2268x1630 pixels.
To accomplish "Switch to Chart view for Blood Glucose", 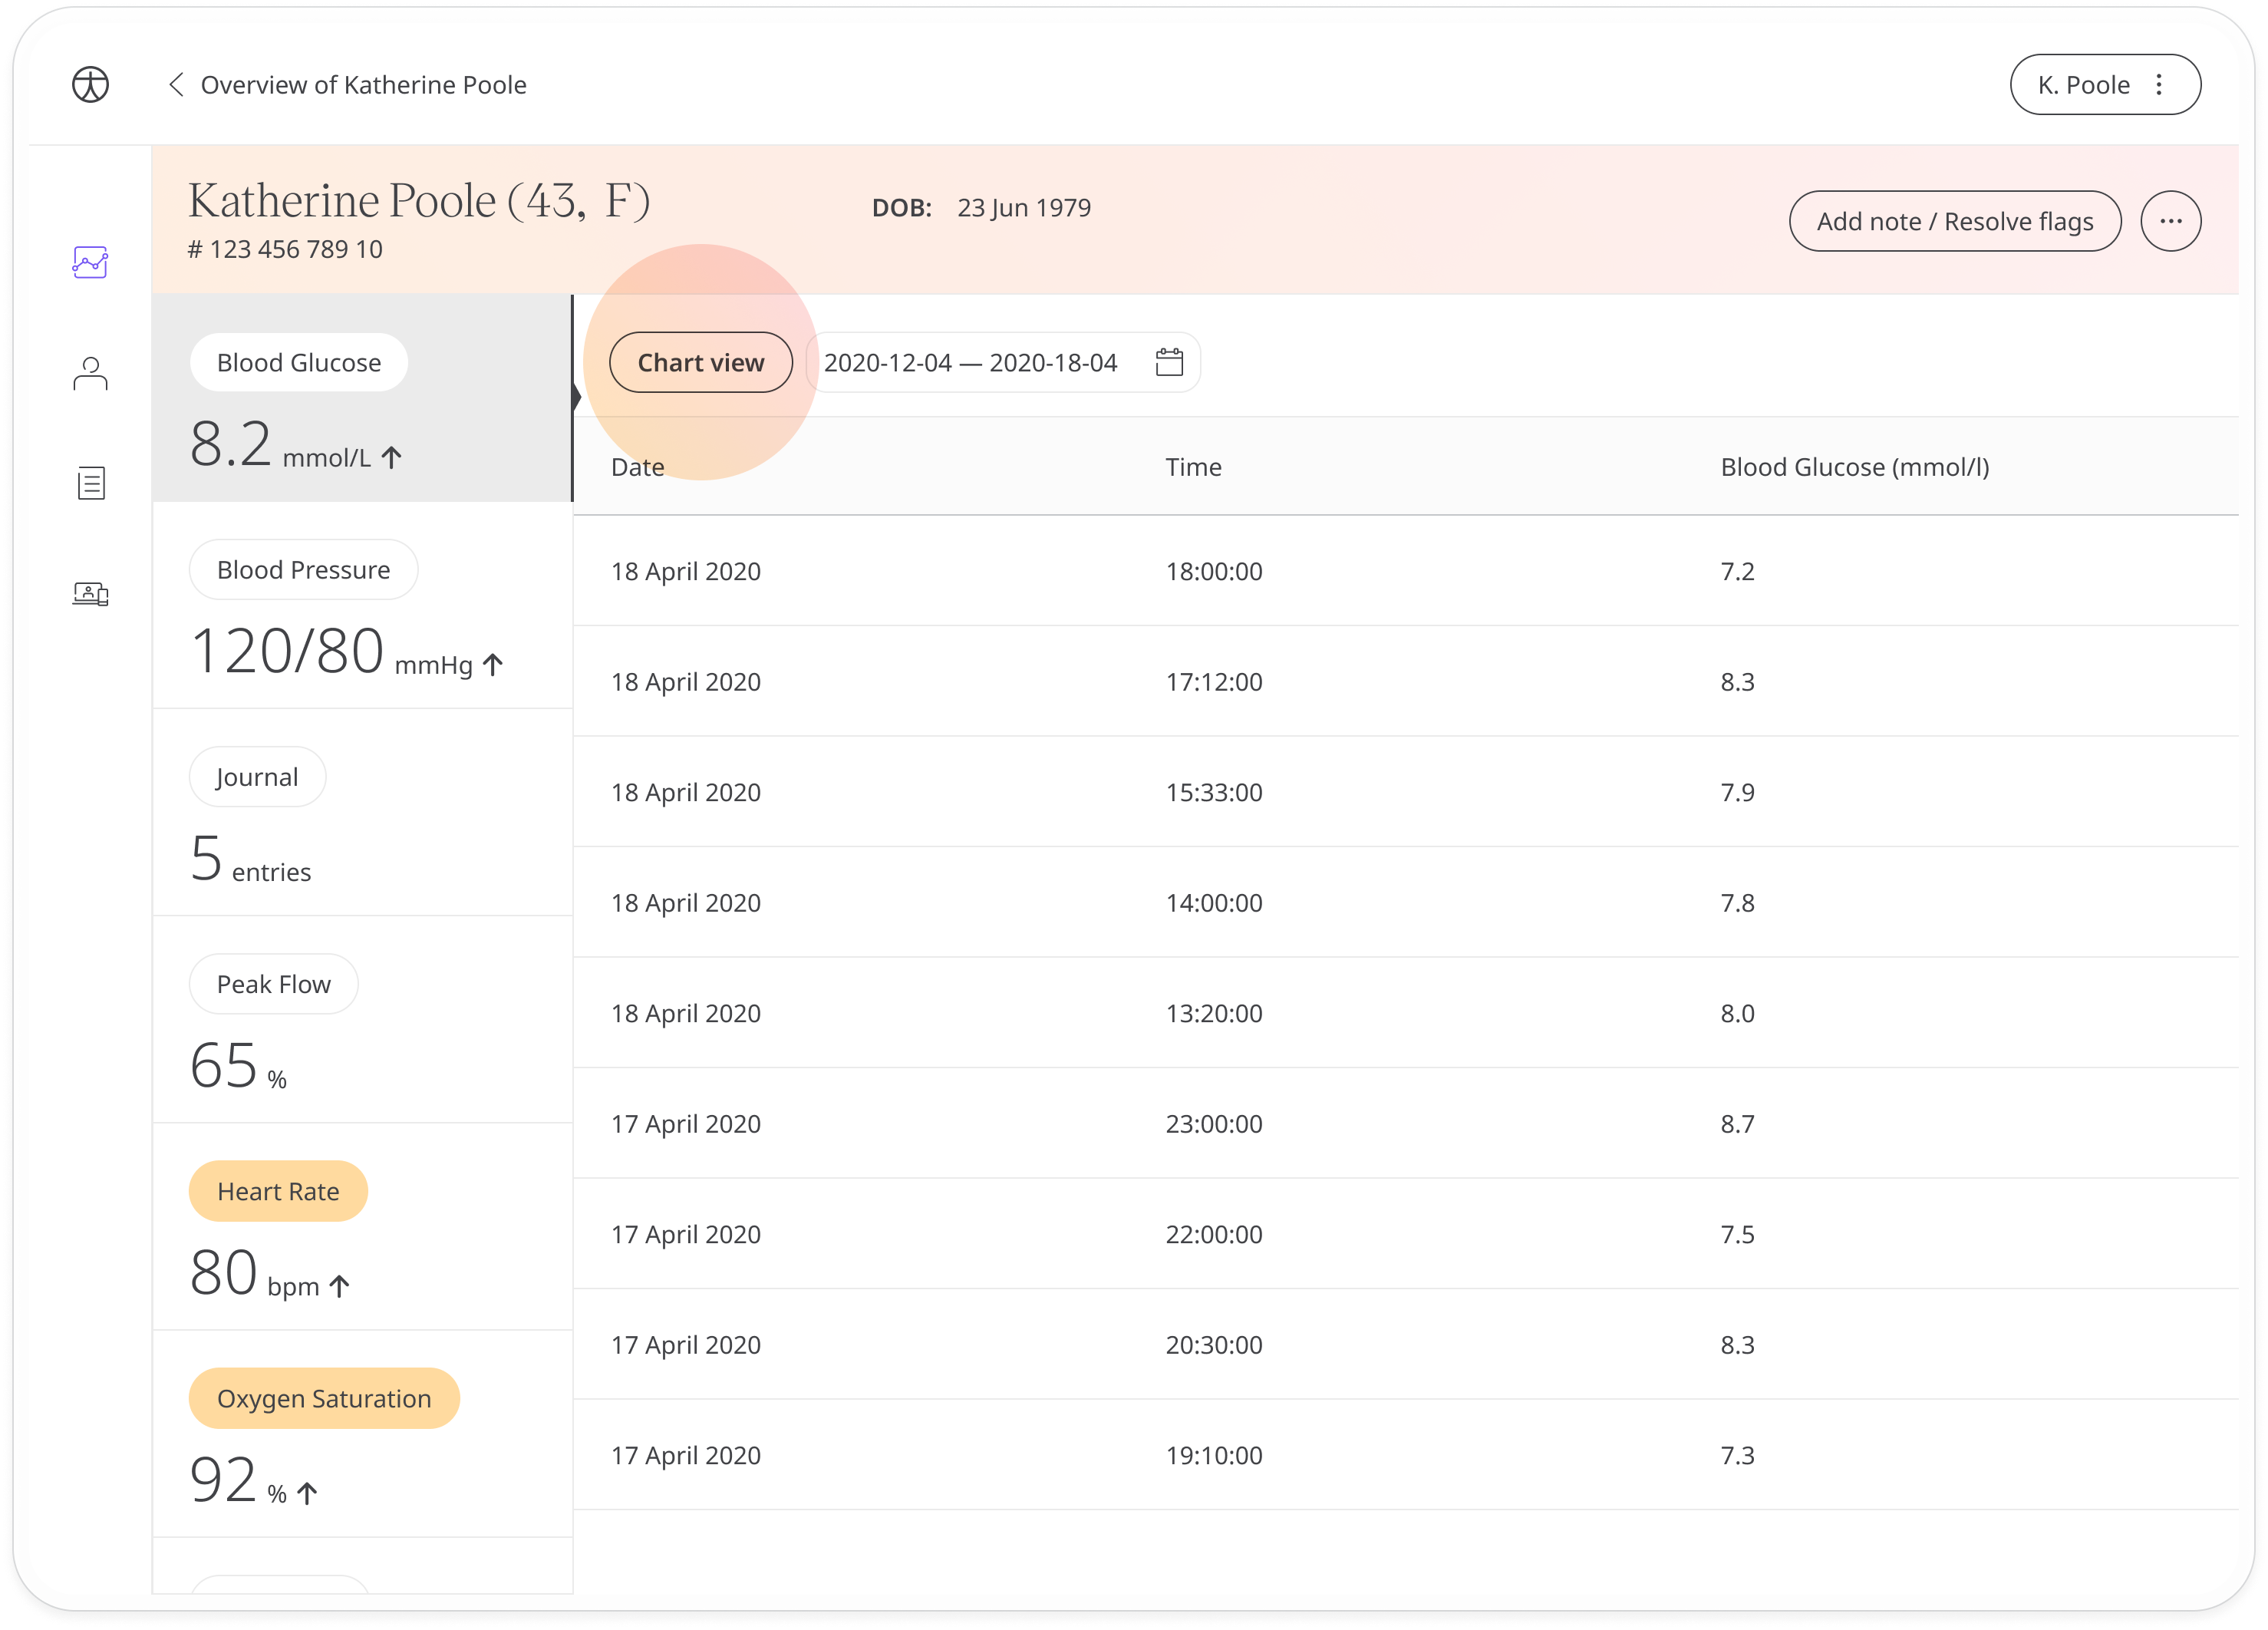I will click(x=699, y=363).
